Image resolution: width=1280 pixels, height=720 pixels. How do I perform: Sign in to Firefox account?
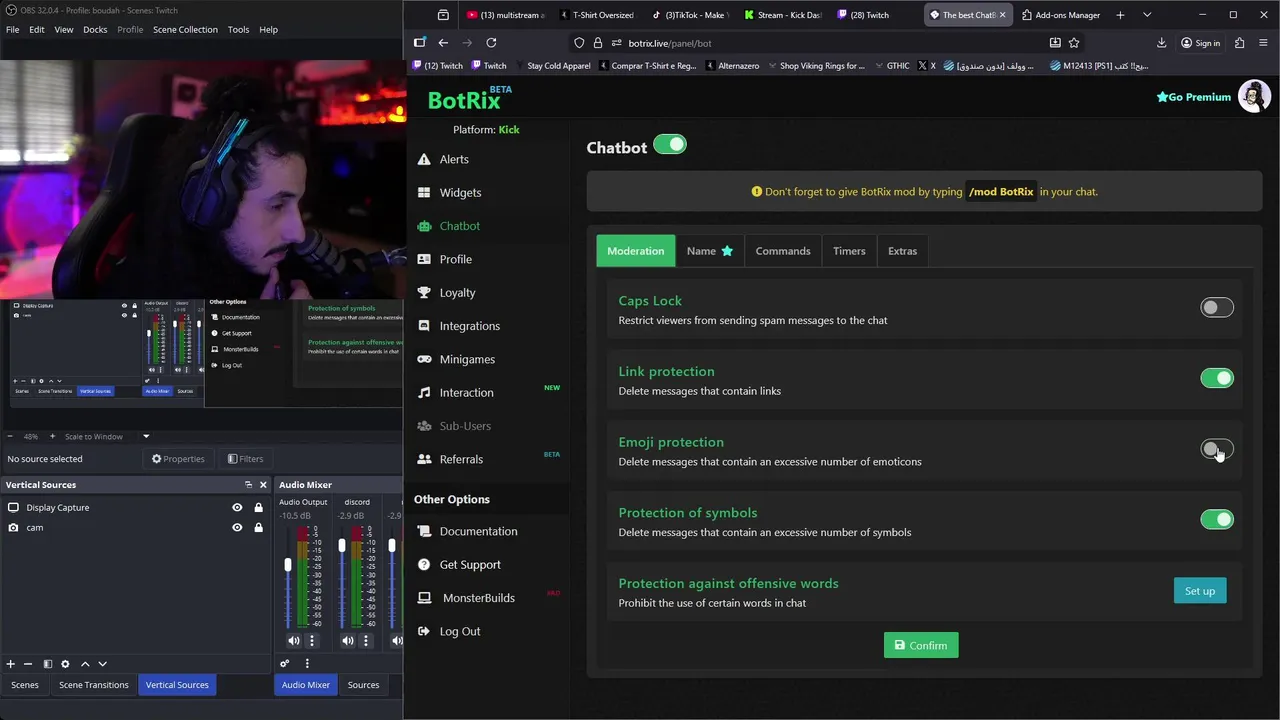click(1200, 43)
